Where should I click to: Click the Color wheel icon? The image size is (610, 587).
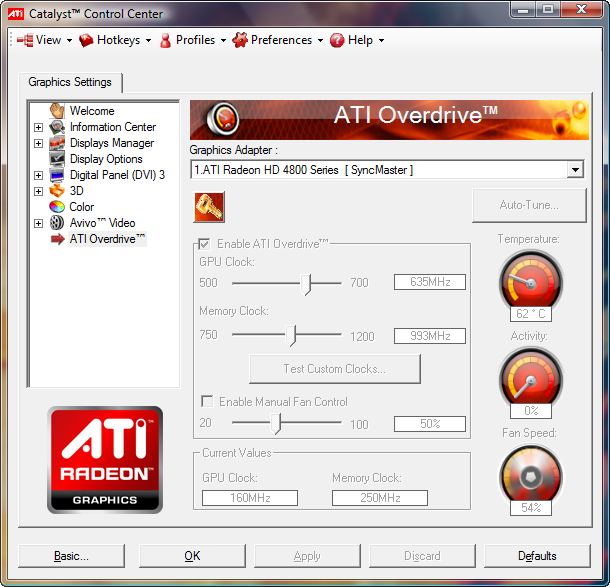click(57, 207)
